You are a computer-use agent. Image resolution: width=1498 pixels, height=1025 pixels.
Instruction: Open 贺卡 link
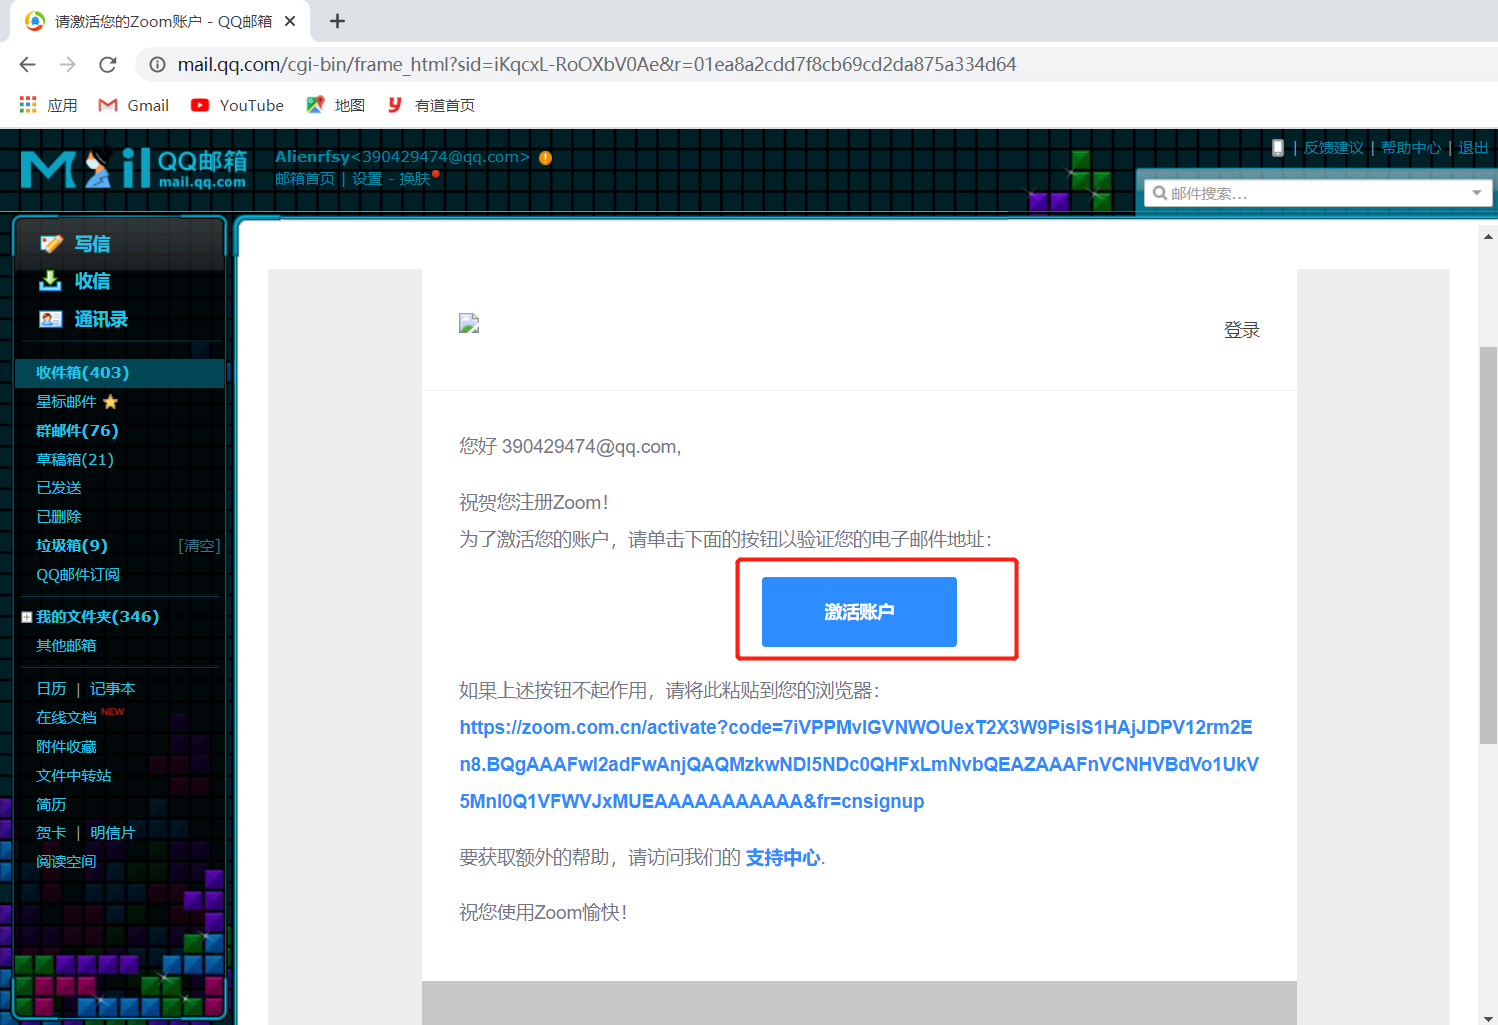pos(51,832)
